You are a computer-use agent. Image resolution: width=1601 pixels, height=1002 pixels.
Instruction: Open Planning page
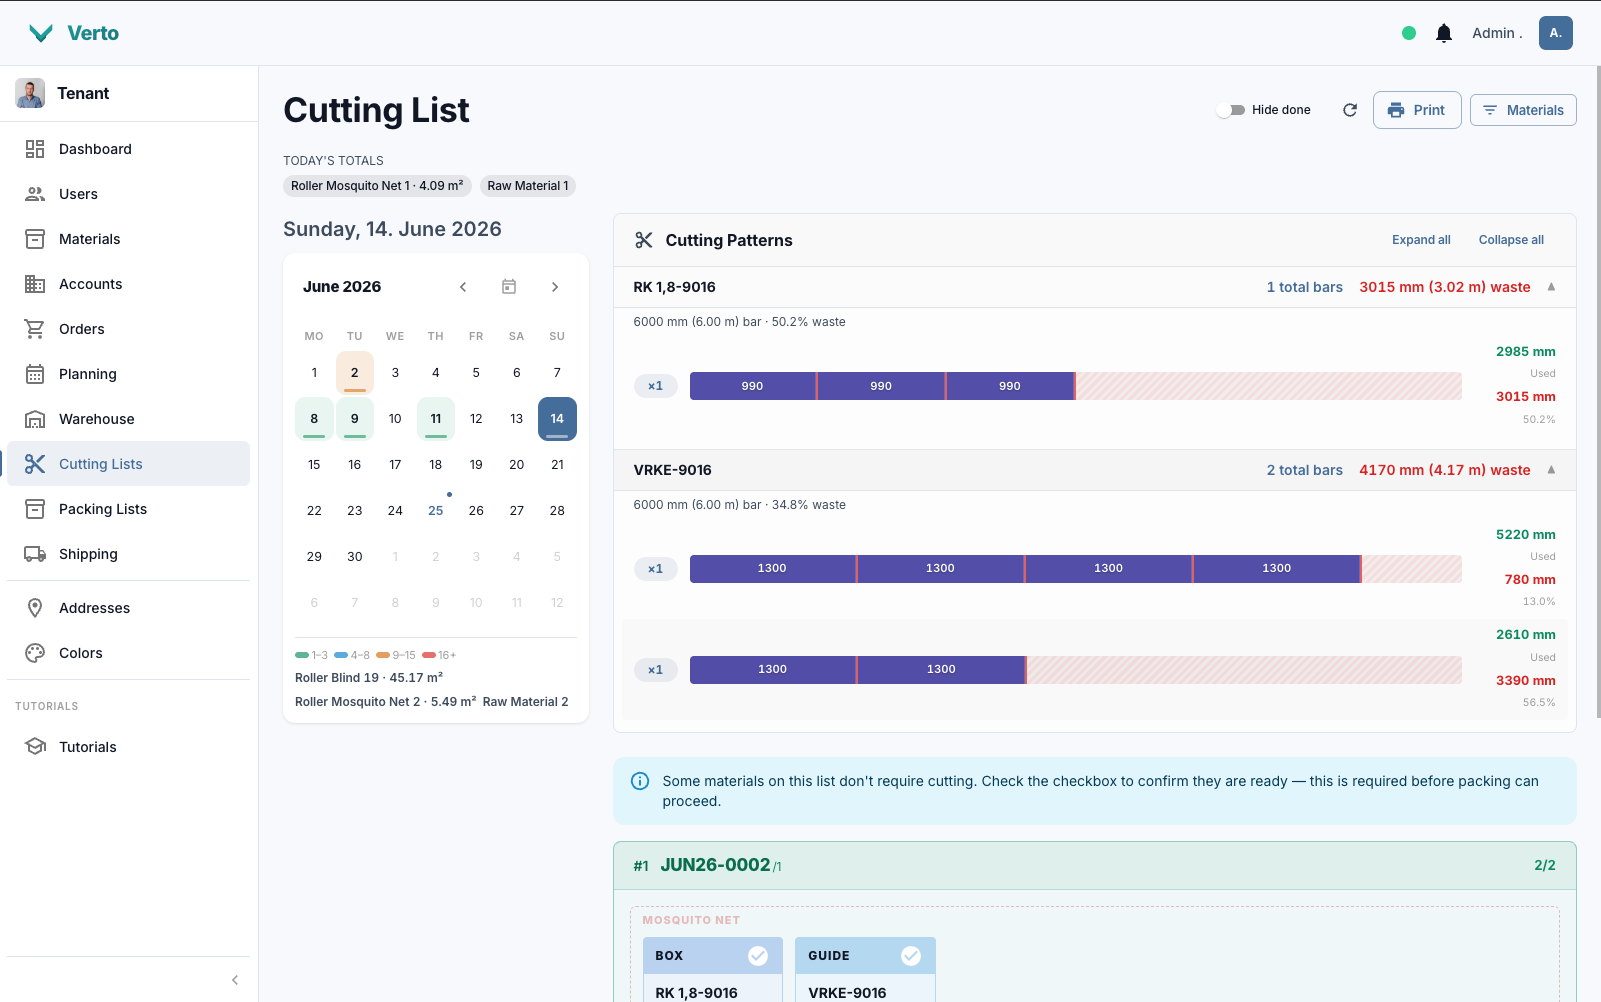[x=128, y=374]
